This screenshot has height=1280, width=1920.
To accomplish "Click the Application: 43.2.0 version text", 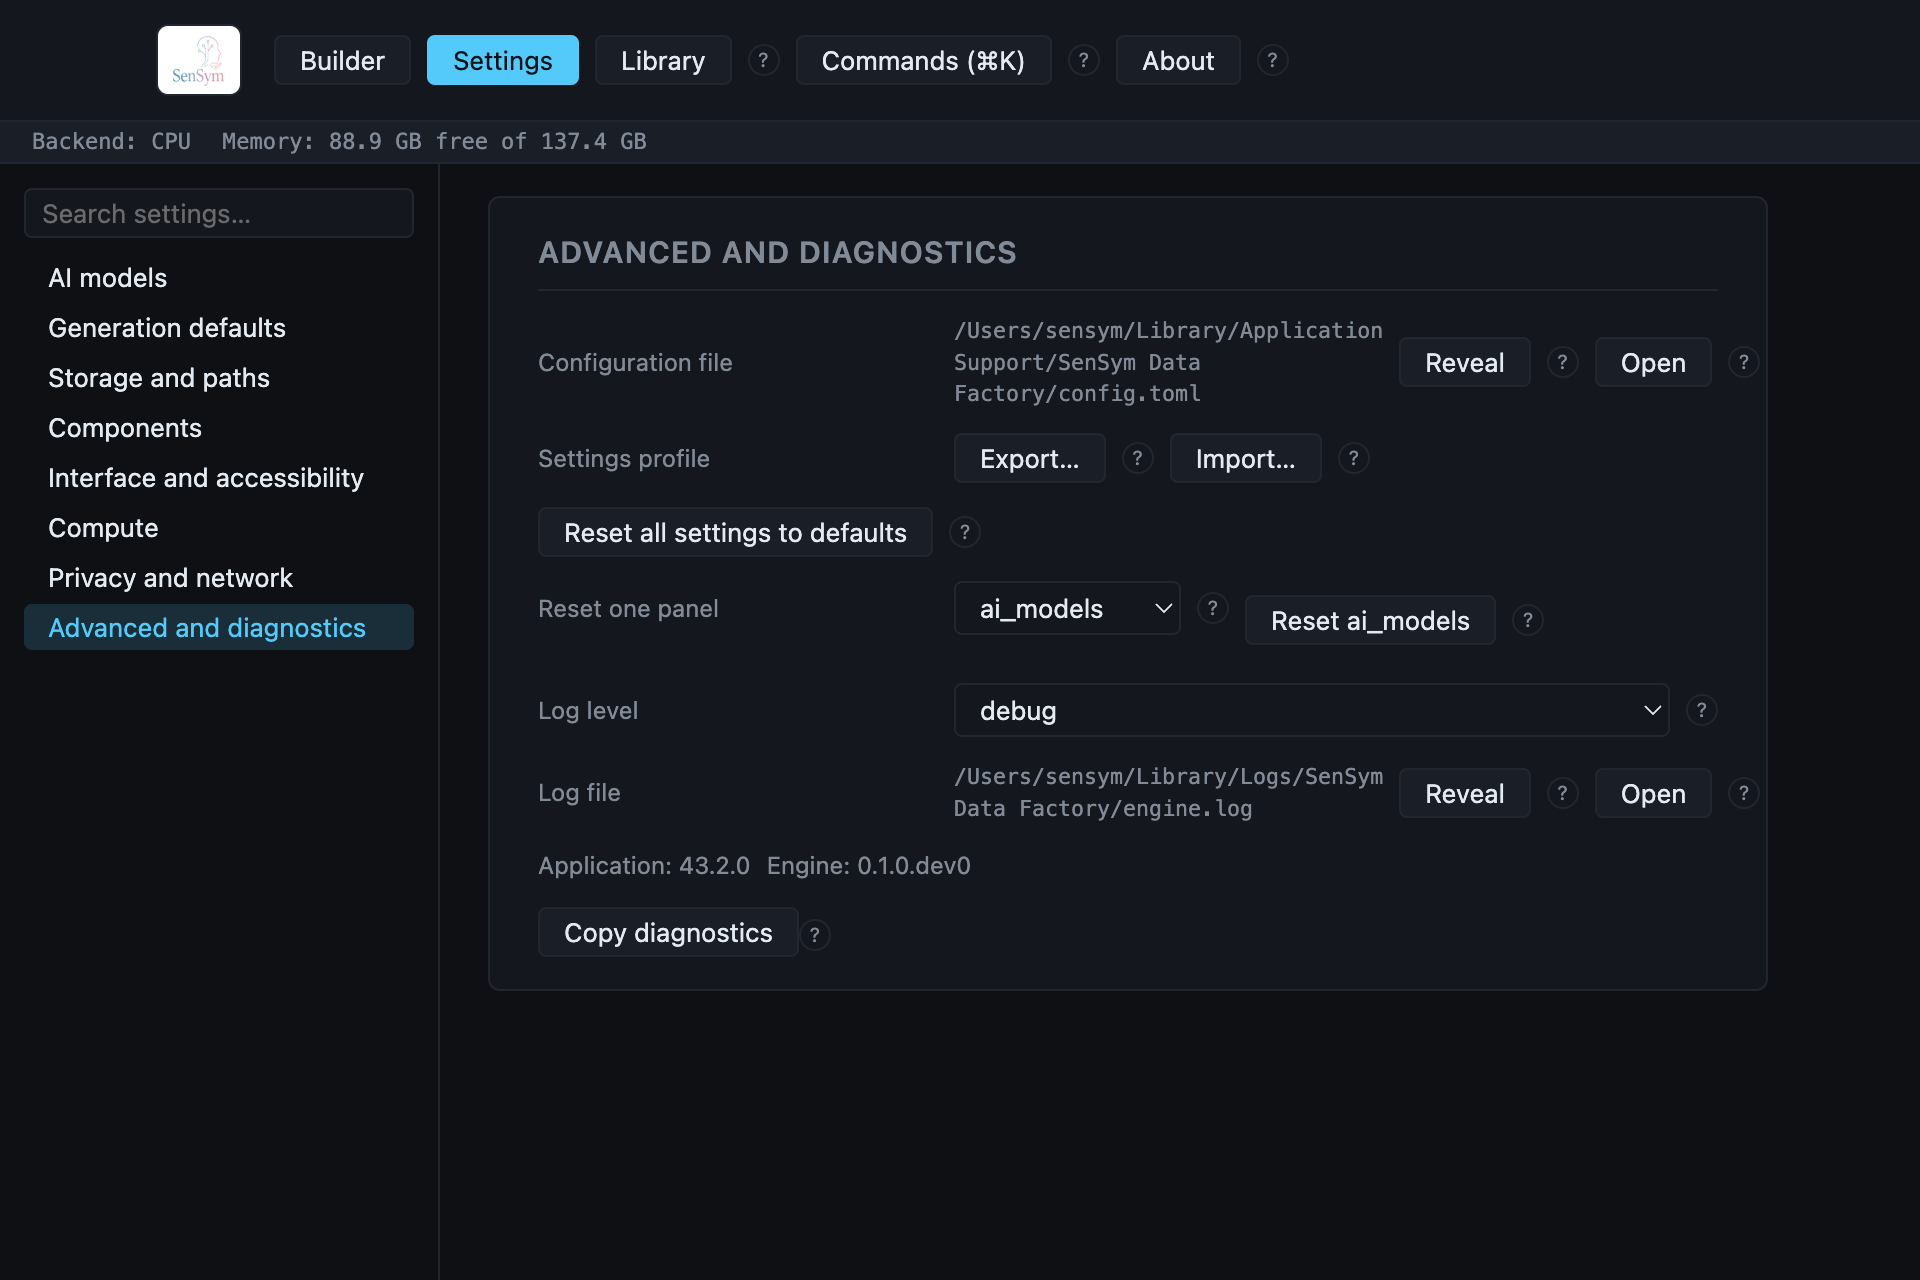I will coord(644,865).
